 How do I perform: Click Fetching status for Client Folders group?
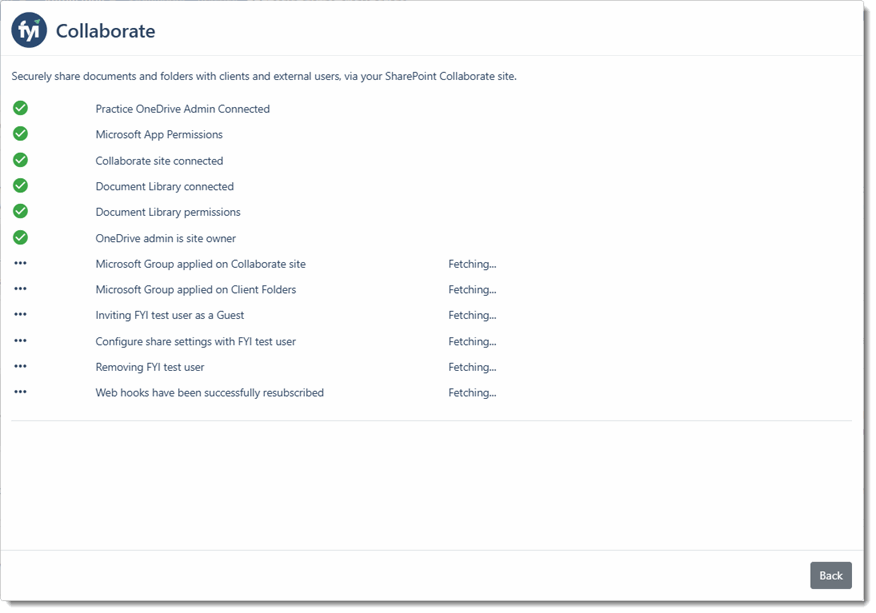pos(472,290)
